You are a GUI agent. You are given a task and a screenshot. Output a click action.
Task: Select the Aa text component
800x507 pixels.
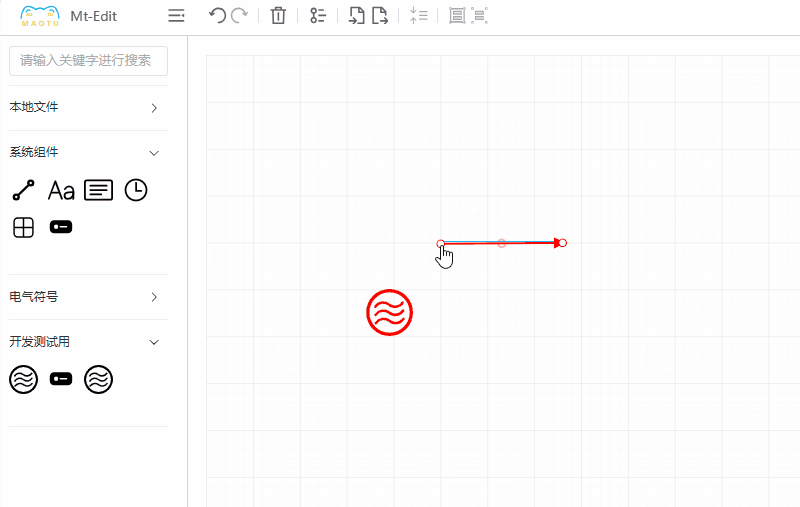[x=61, y=190]
